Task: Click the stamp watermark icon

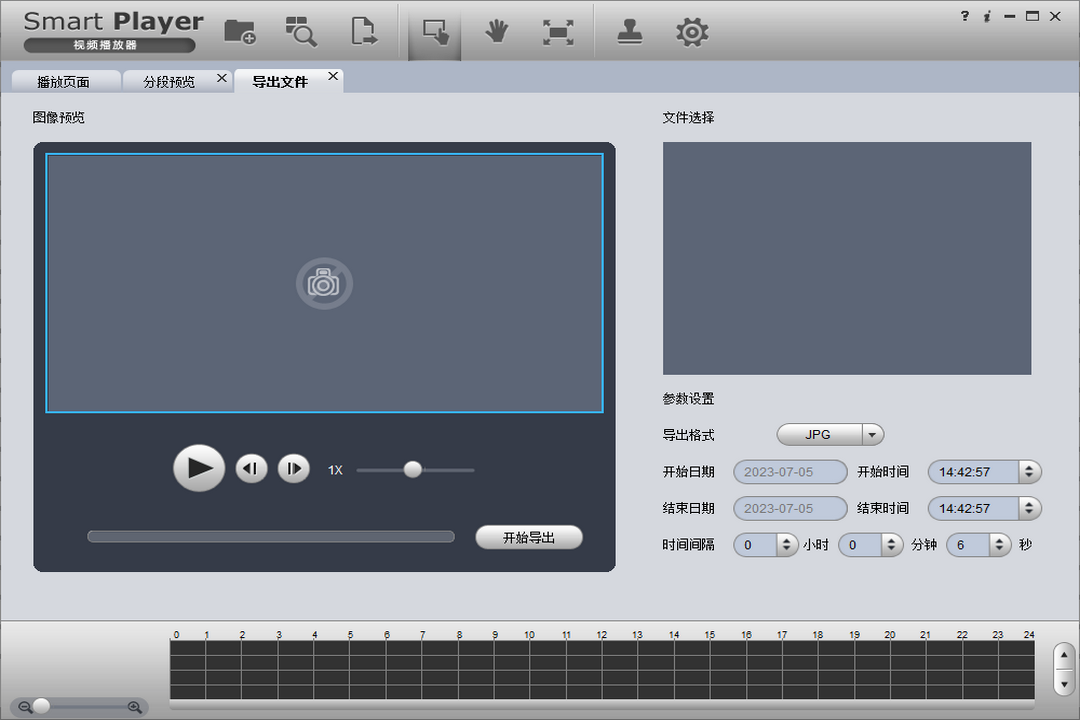Action: pos(629,32)
